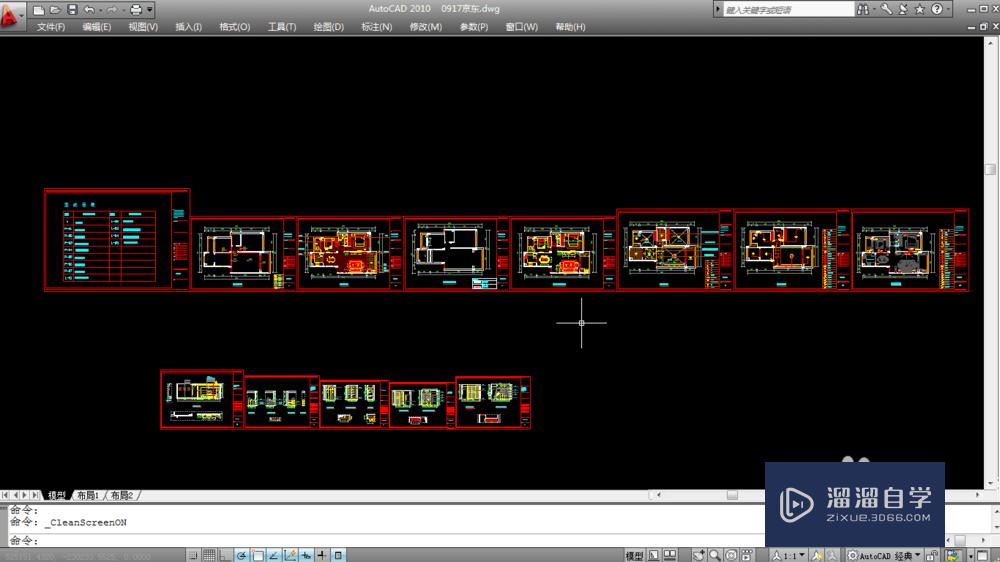Open the 绘图(D) menu

(x=328, y=27)
